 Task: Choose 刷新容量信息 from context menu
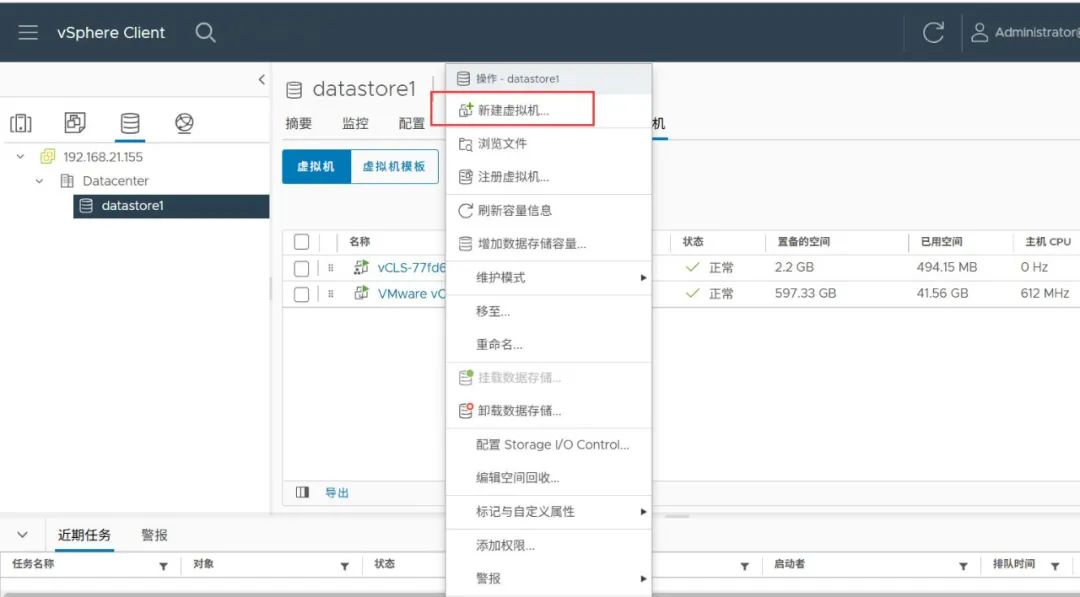pyautogui.click(x=548, y=211)
